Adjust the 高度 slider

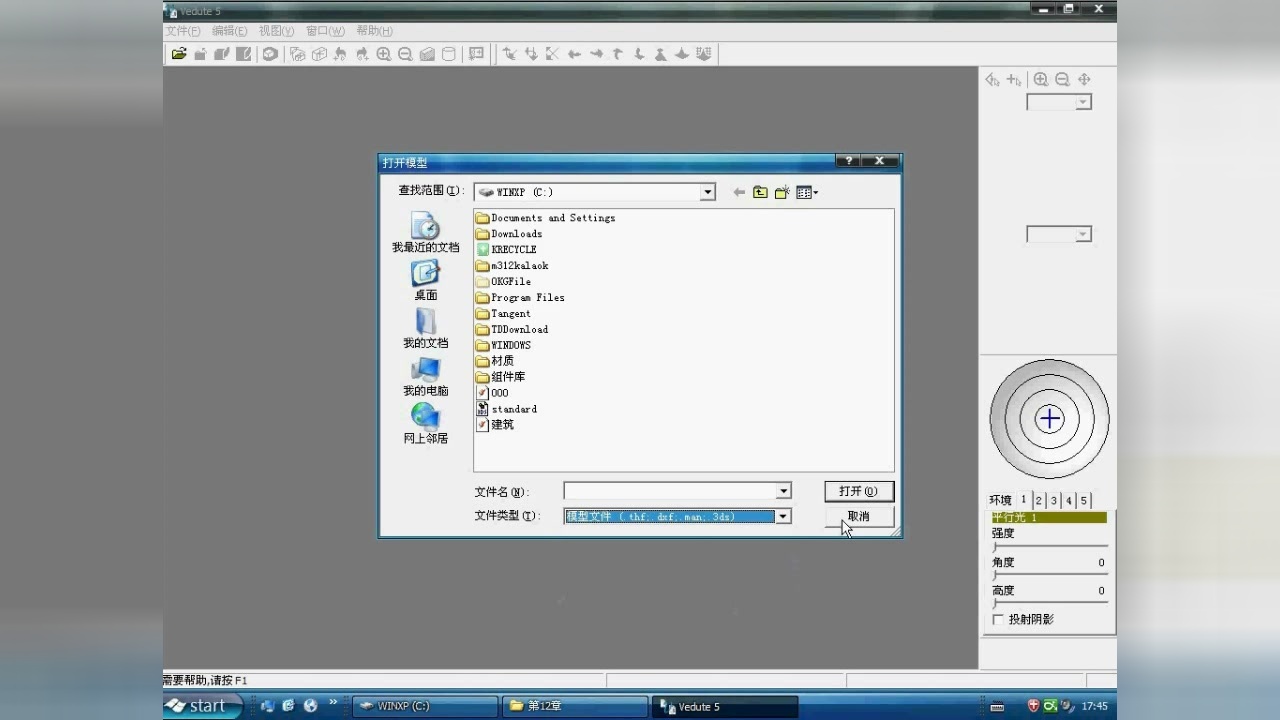coord(1049,603)
